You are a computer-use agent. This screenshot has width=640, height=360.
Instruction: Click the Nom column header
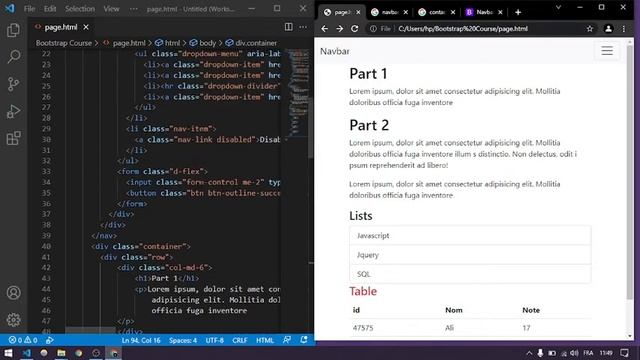453,310
